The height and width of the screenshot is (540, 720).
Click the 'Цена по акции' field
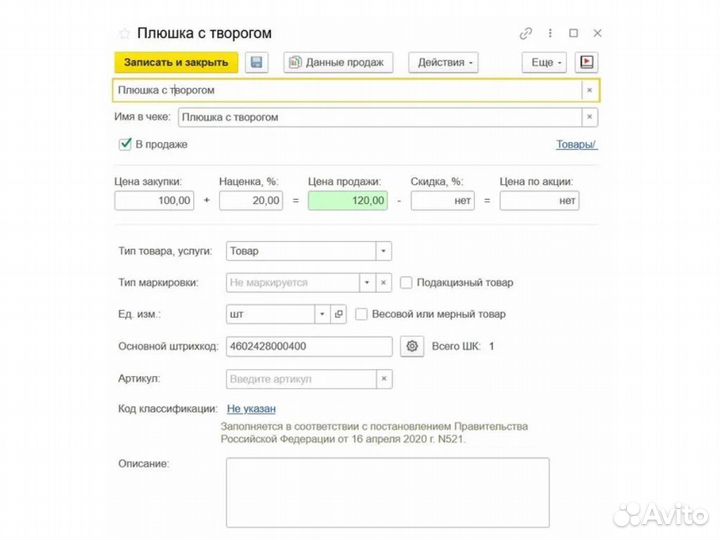[x=540, y=201]
